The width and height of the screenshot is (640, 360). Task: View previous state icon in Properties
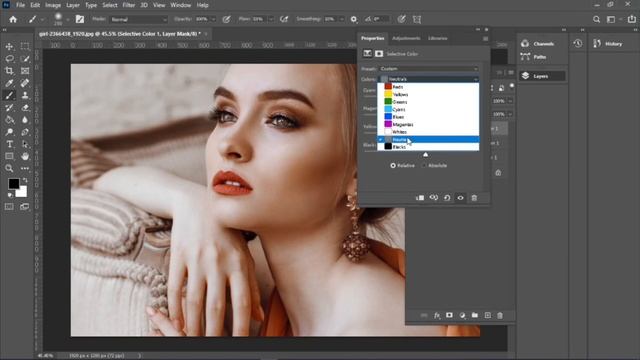[x=433, y=198]
